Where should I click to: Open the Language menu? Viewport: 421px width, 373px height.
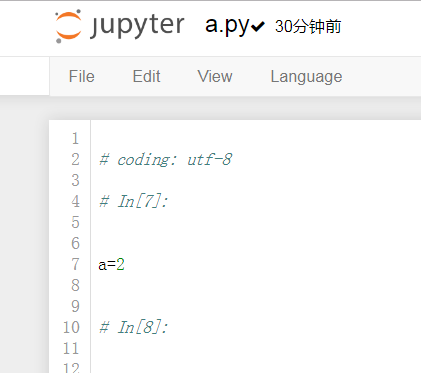click(x=306, y=77)
